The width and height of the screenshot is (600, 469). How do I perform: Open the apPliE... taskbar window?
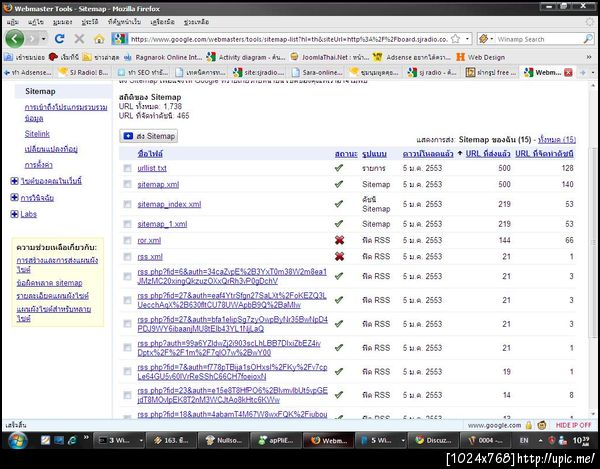point(276,441)
